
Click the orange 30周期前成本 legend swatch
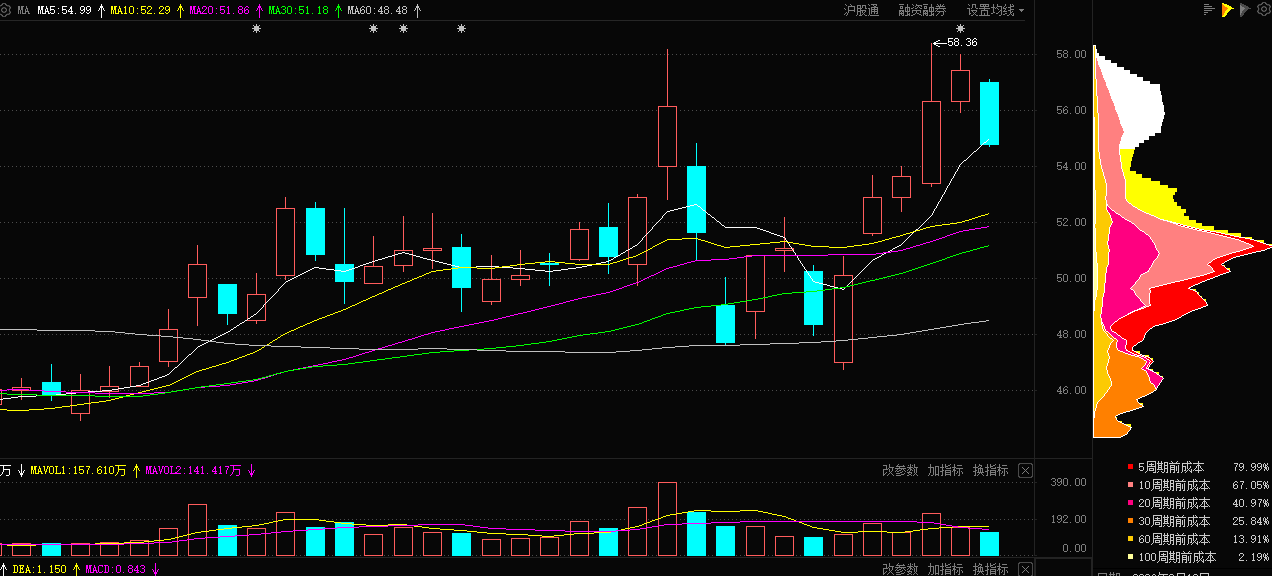coord(1130,521)
